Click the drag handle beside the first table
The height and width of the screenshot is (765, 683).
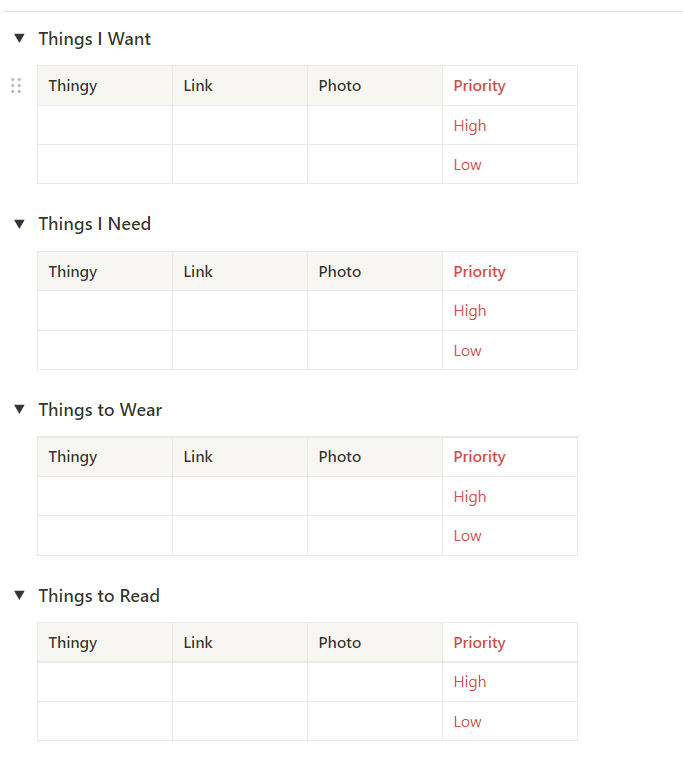click(x=16, y=86)
